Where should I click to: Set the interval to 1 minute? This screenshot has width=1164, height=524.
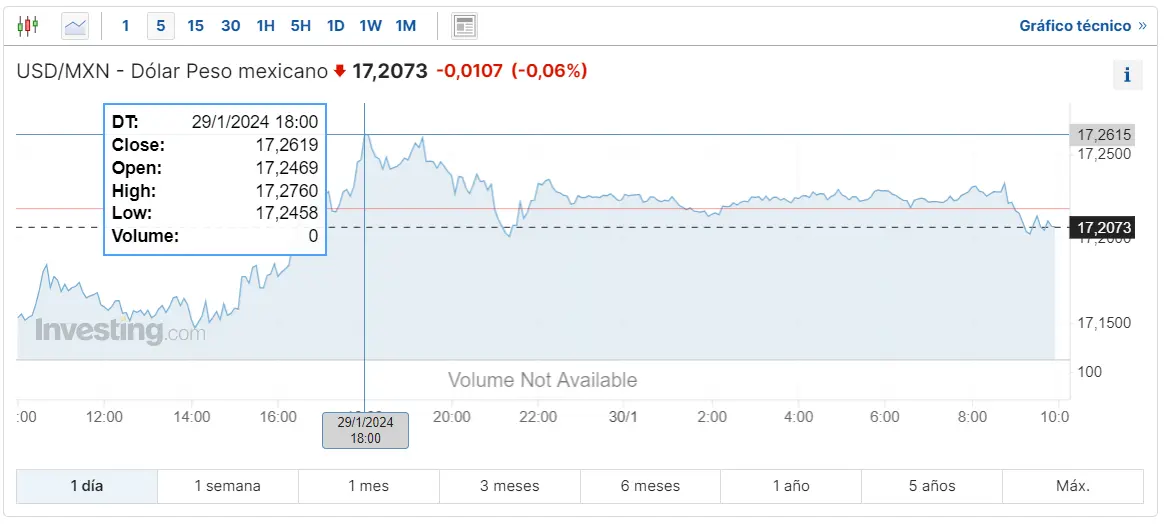[125, 26]
